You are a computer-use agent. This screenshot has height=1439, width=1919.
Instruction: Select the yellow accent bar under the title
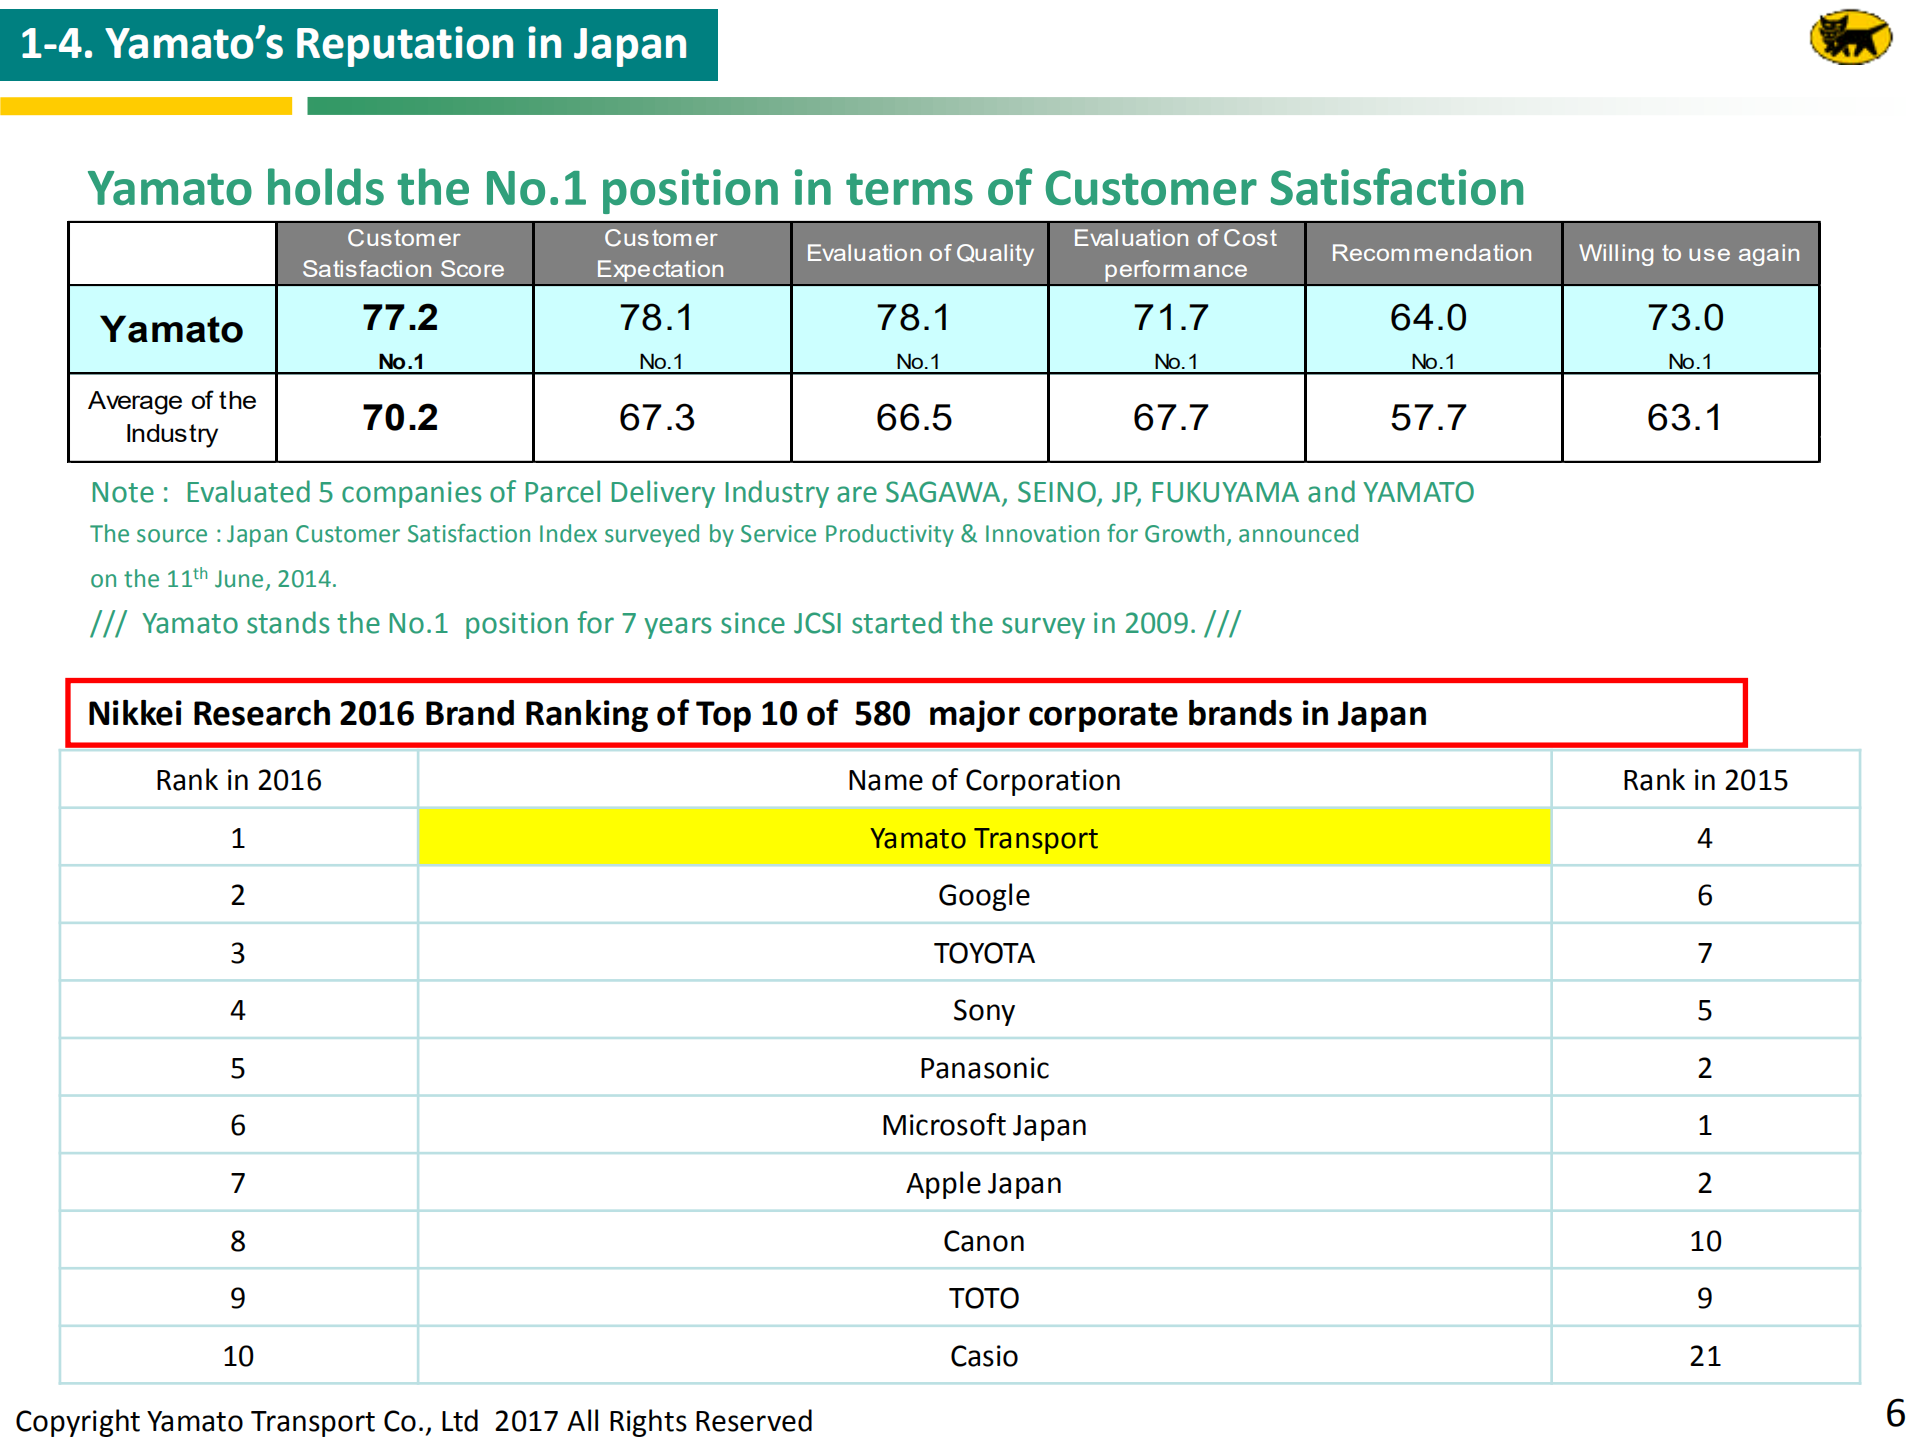146,106
